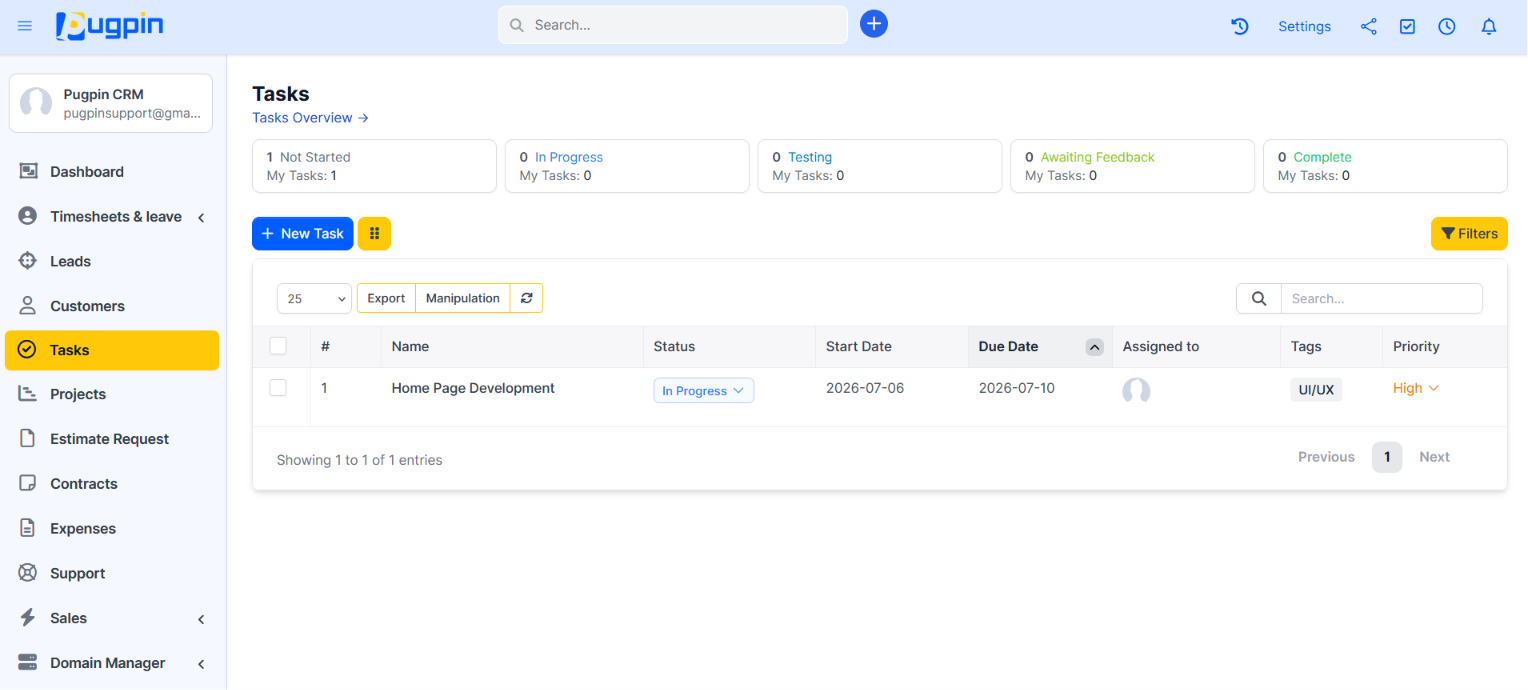
Task: Click the UI/UX tag
Action: tap(1316, 390)
